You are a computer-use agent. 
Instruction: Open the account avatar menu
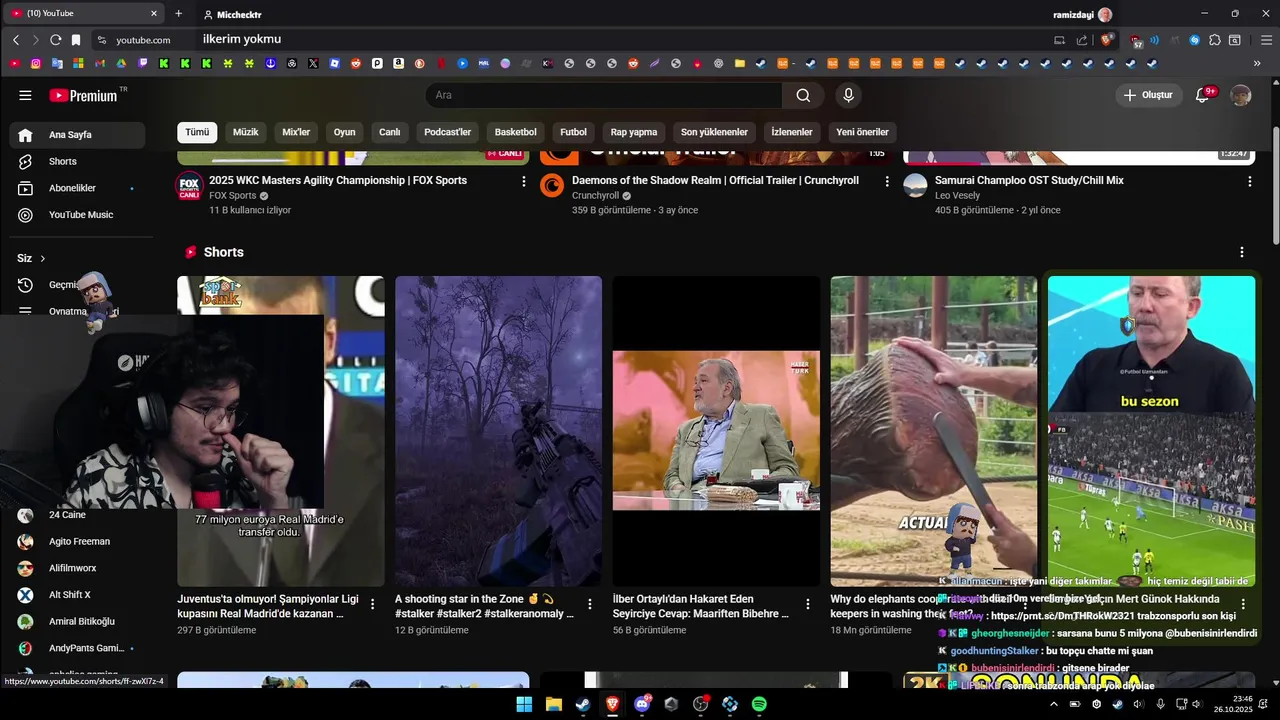[1241, 95]
